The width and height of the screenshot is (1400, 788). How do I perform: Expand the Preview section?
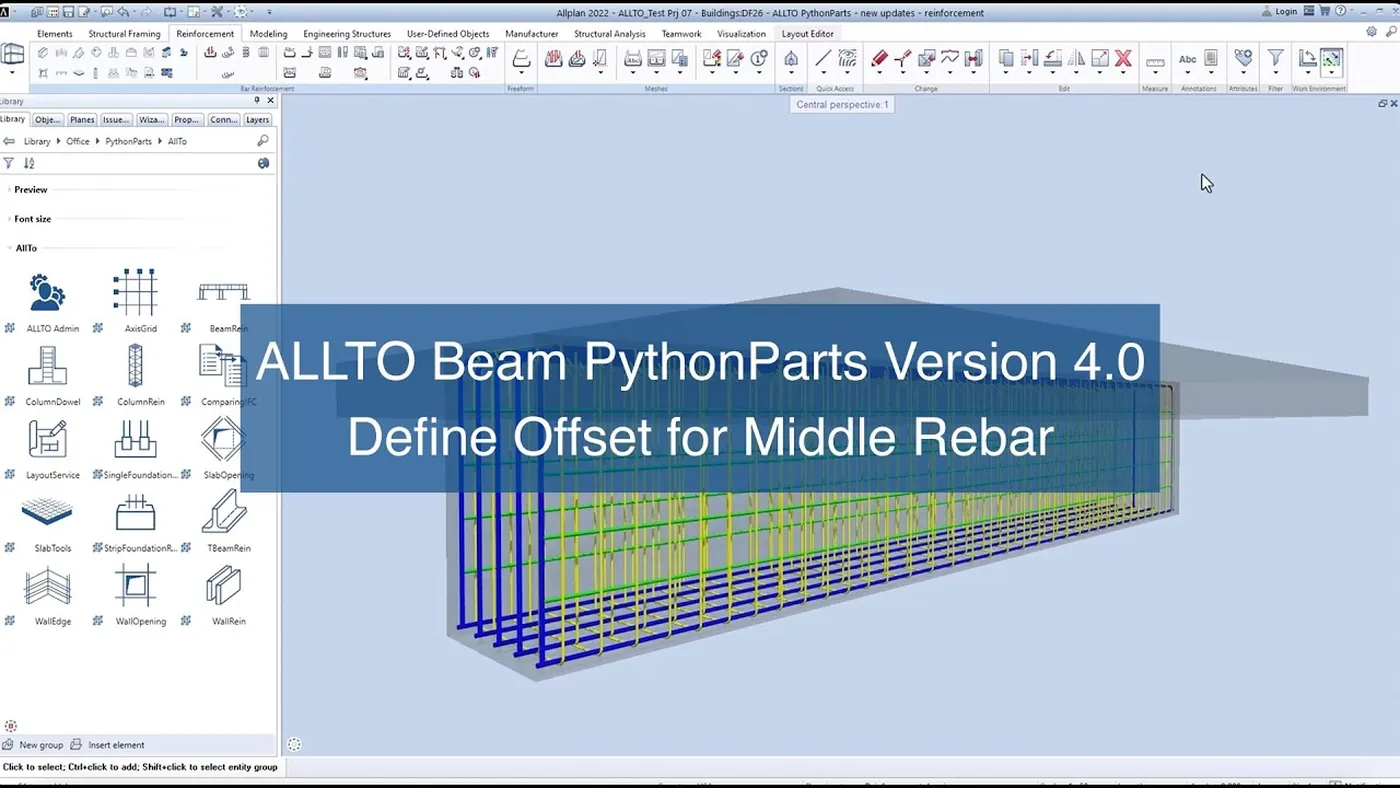click(x=31, y=190)
